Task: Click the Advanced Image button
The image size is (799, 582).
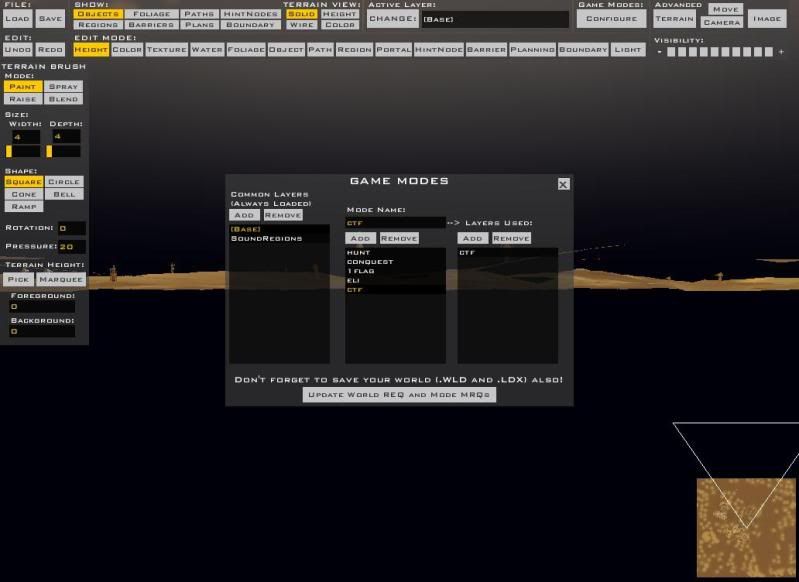Action: 767,19
